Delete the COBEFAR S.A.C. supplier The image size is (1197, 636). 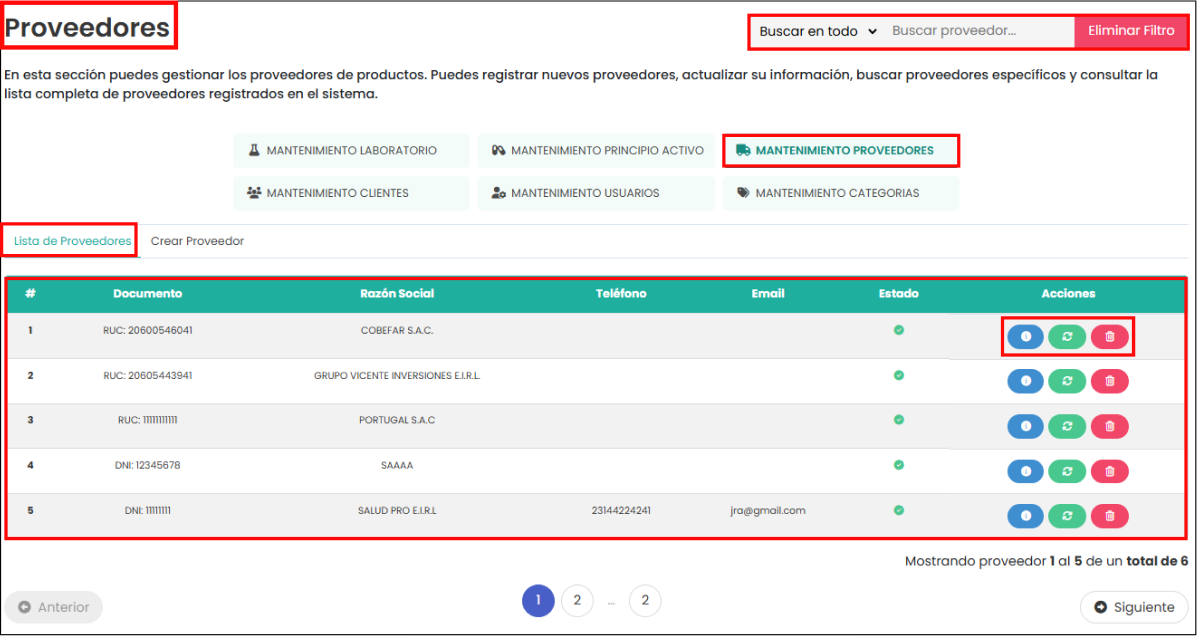tap(1109, 337)
